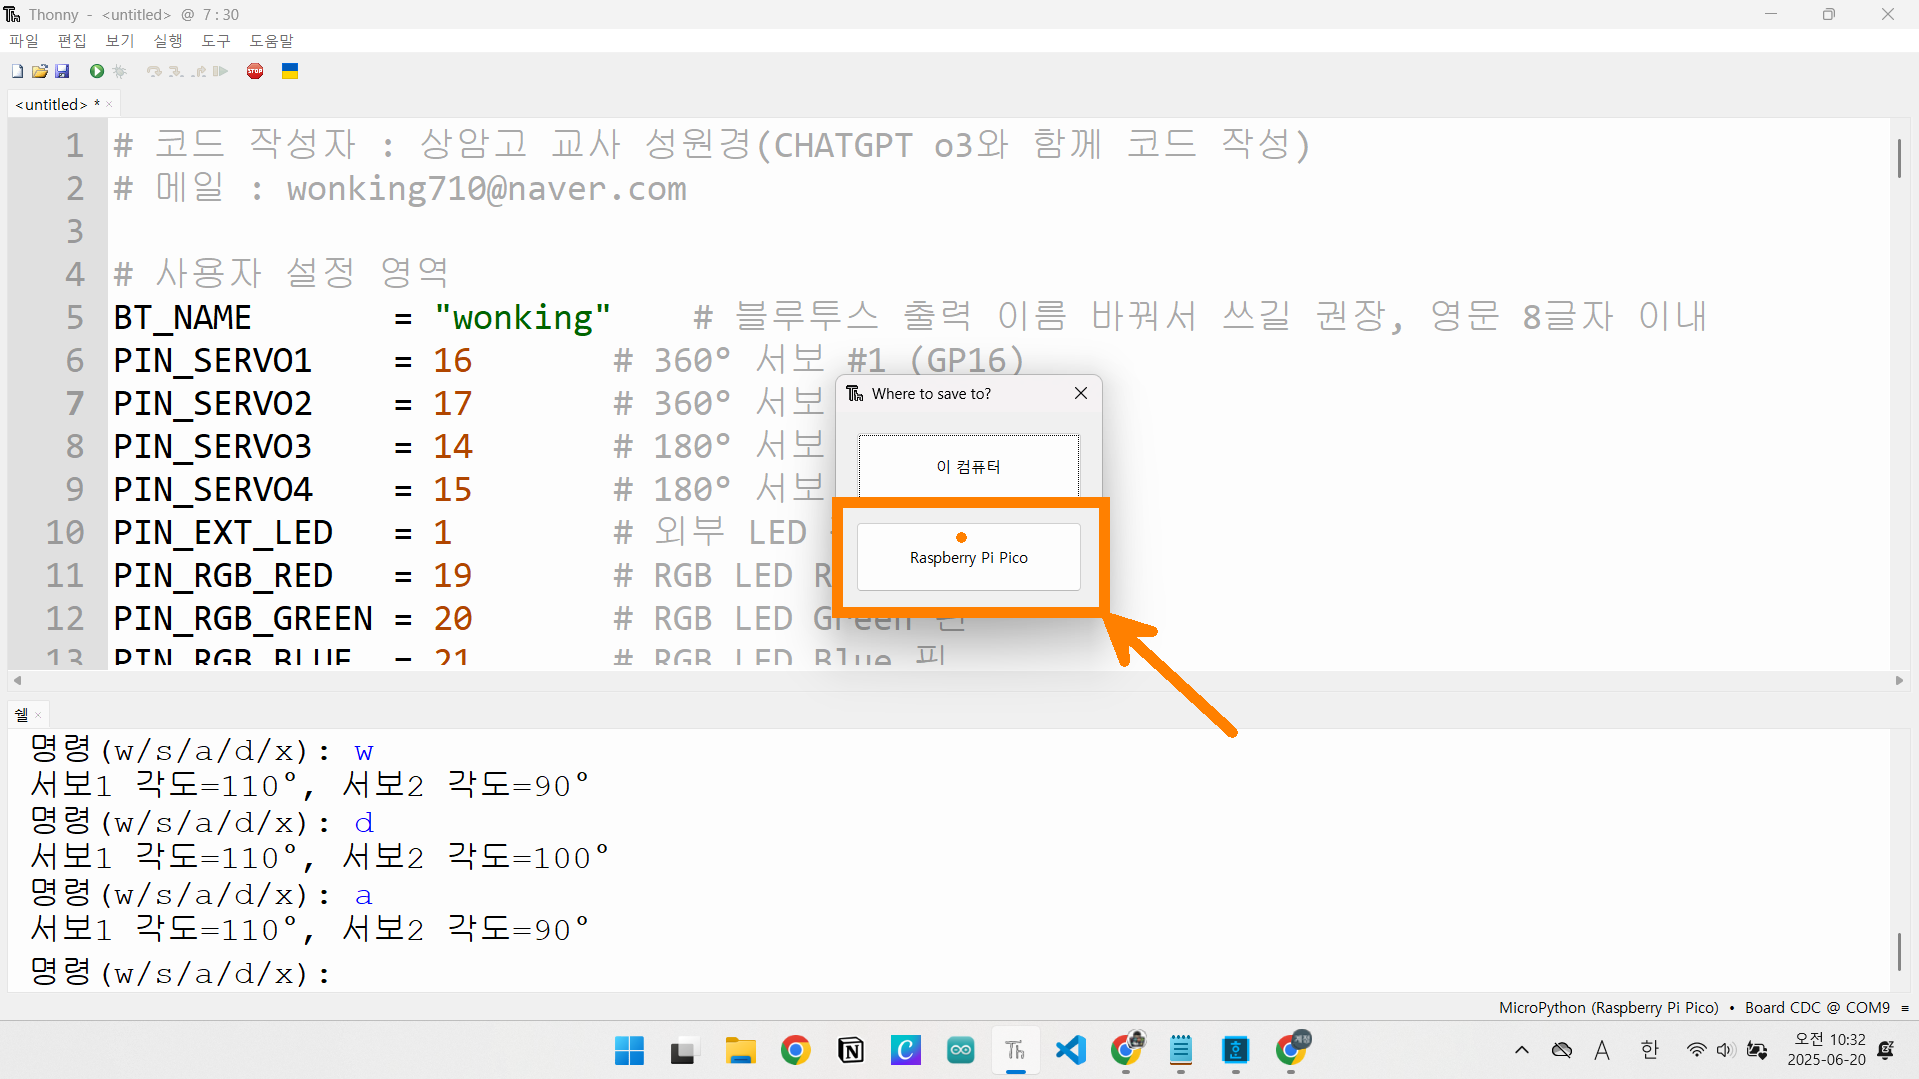Close the Where to save to? dialog

pyautogui.click(x=1081, y=393)
